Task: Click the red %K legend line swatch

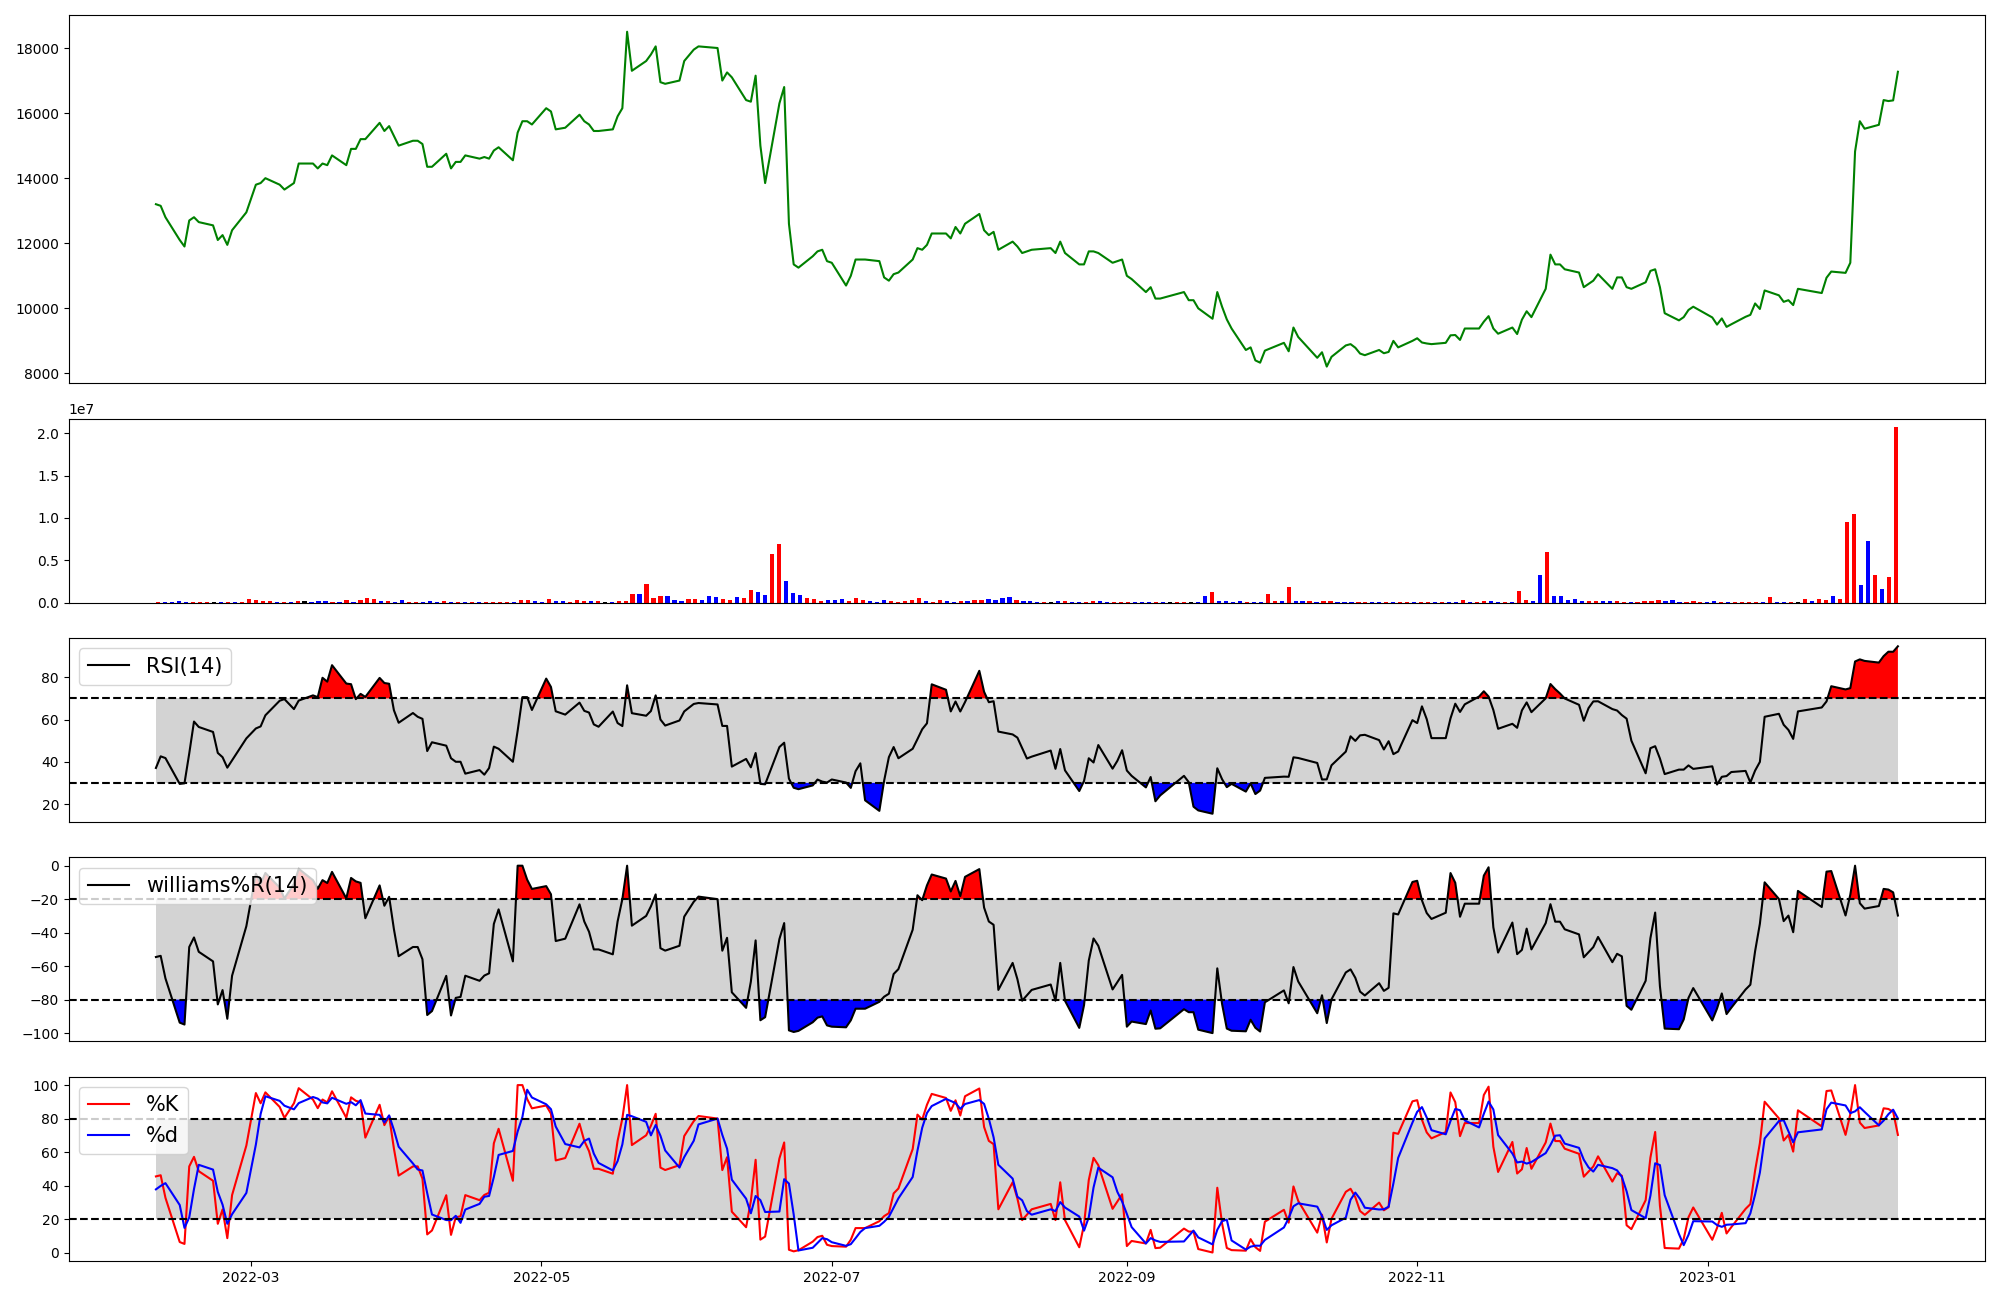Action: click(110, 1104)
